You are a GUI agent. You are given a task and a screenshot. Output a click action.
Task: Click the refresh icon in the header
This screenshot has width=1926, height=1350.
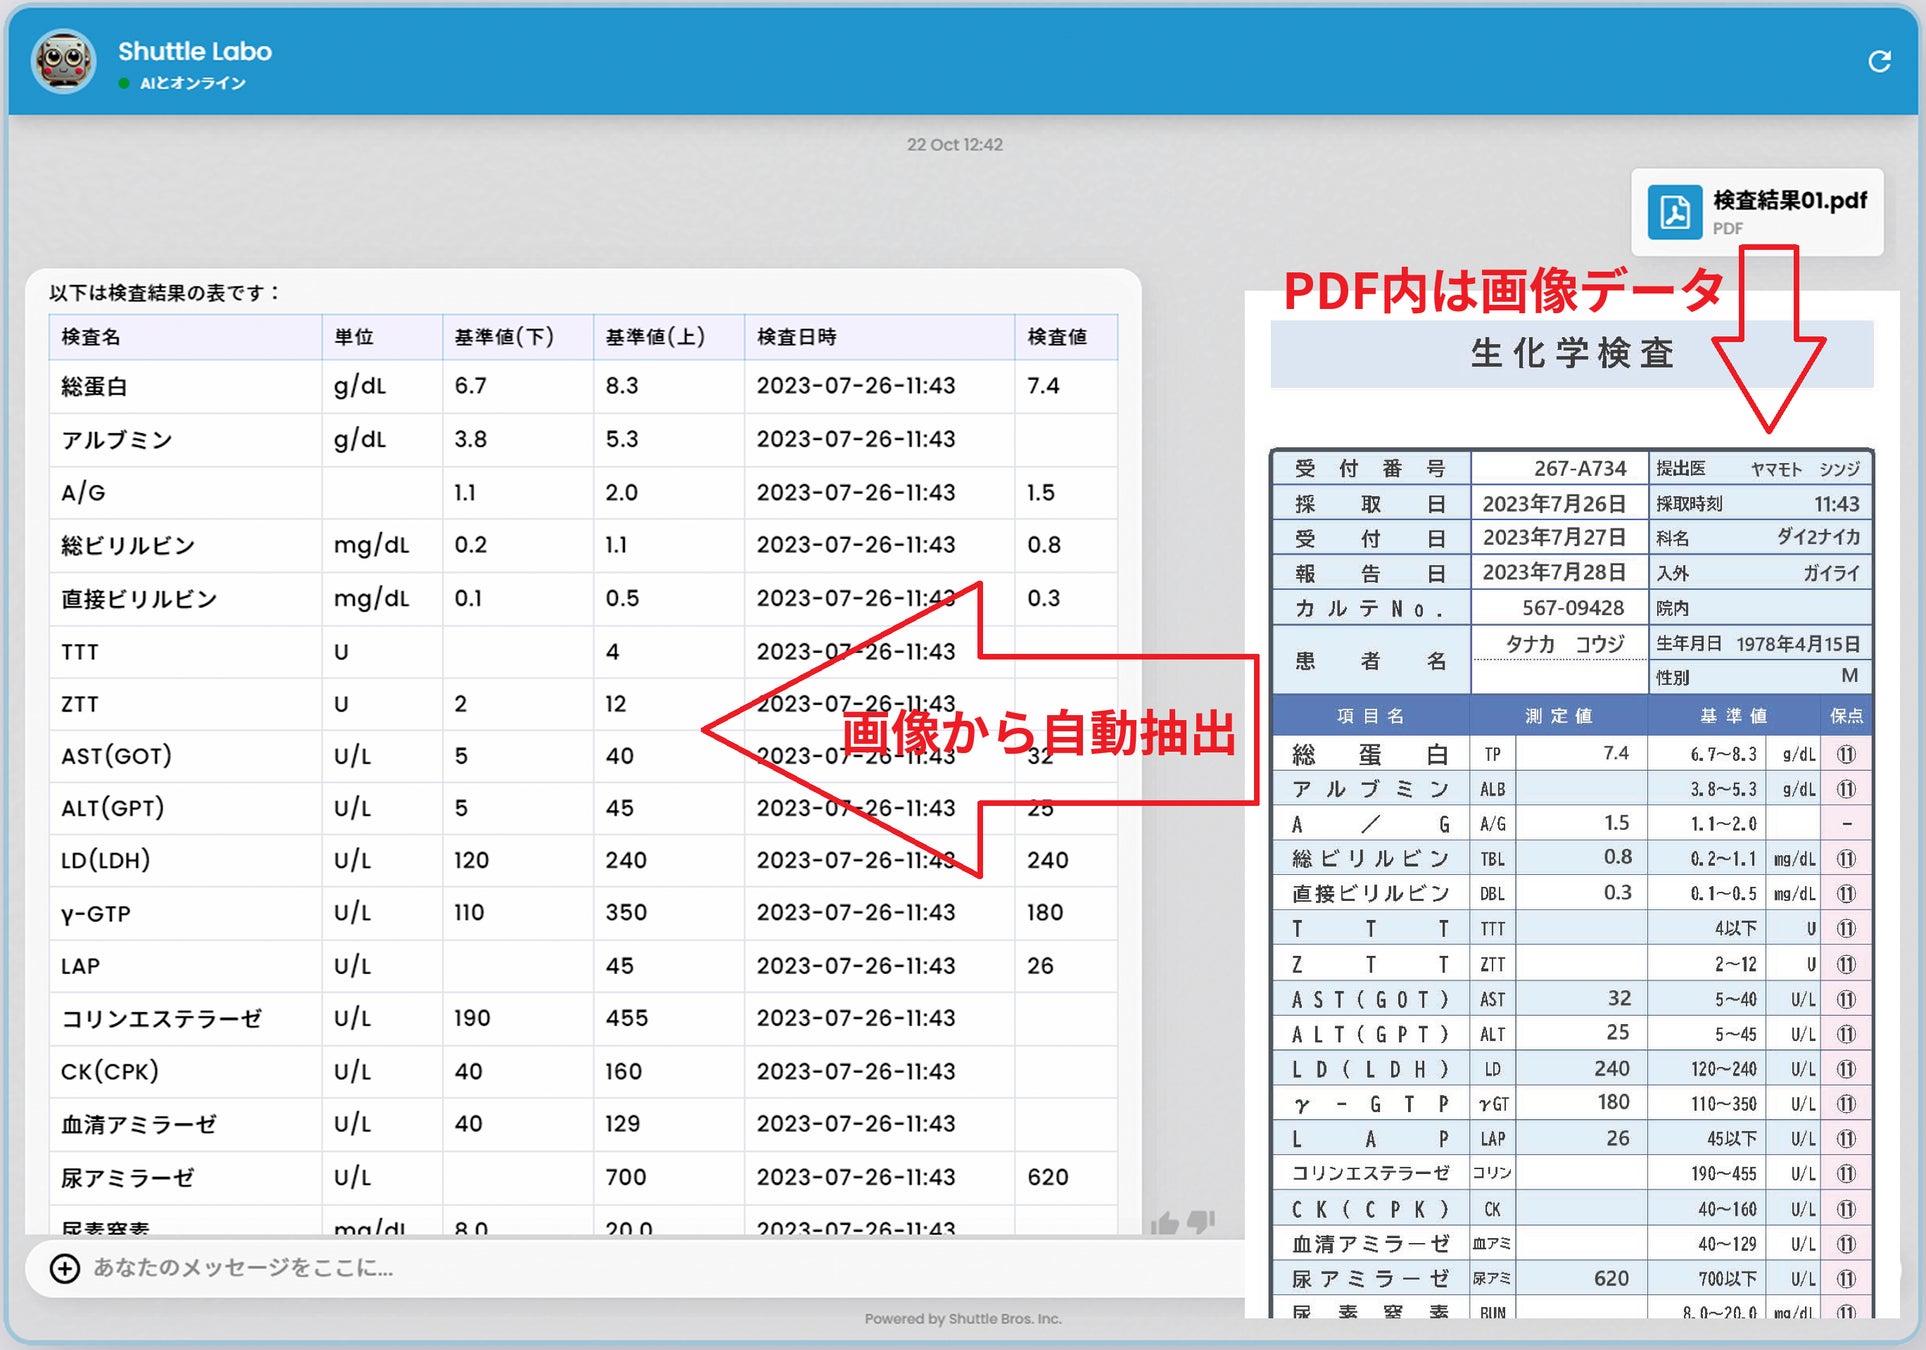(x=1879, y=62)
